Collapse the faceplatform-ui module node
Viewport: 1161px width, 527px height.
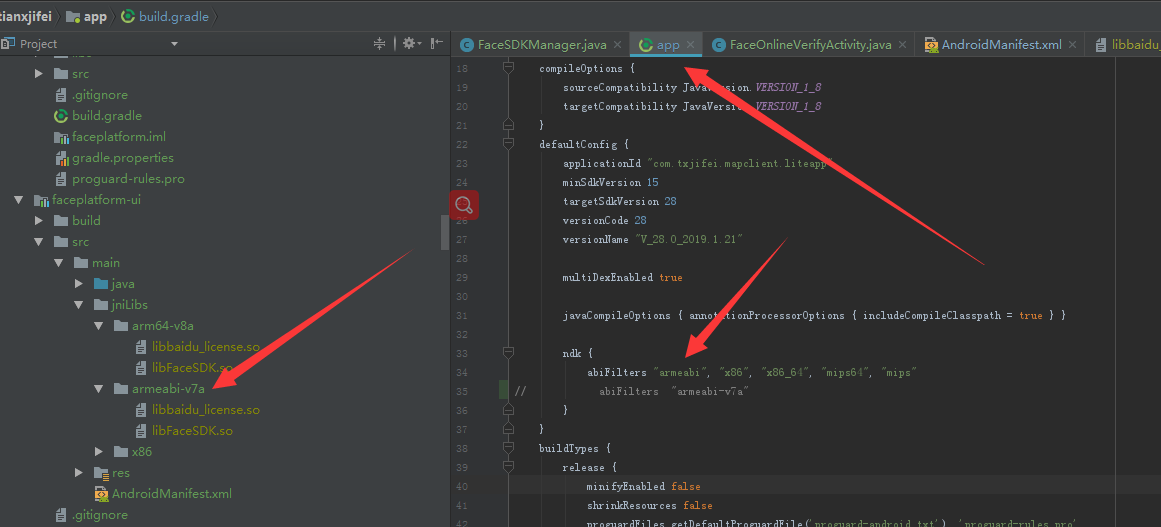[x=18, y=200]
